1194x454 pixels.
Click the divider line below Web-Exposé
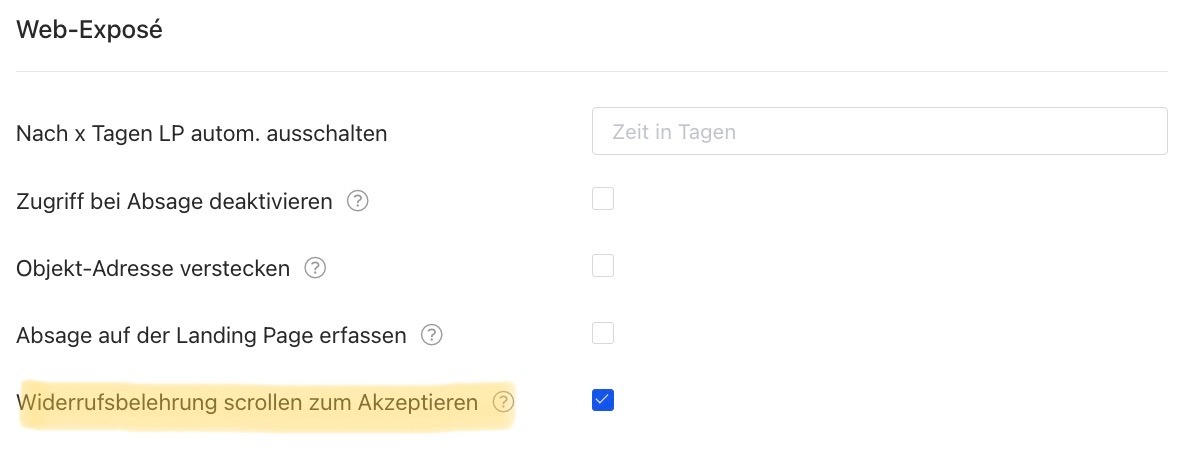[x=591, y=71]
